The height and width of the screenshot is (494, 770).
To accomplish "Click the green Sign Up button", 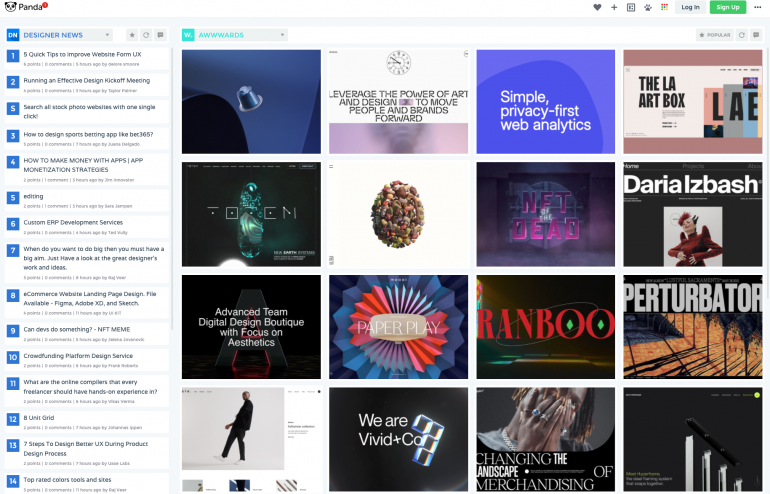I will click(x=728, y=7).
